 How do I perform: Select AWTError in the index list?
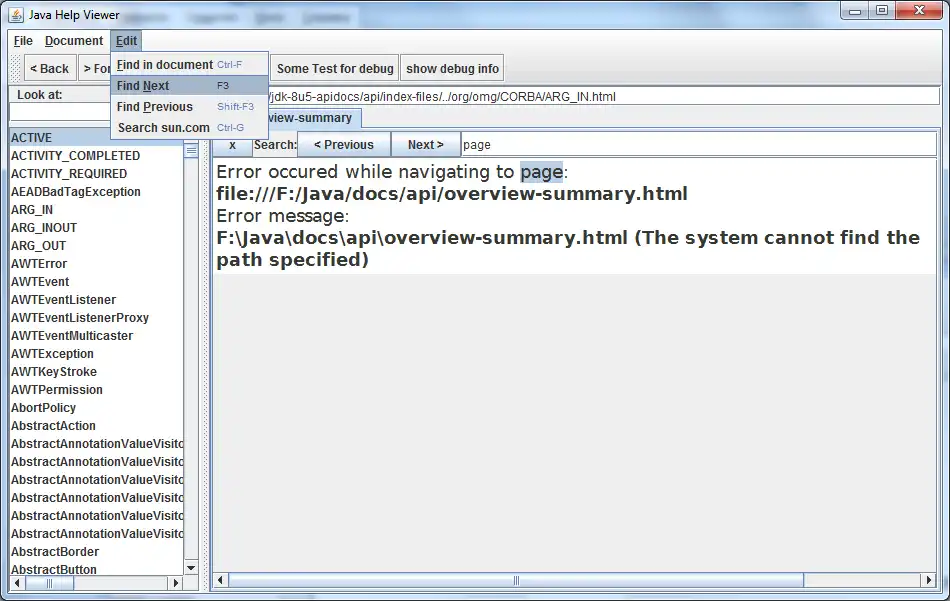(x=97, y=264)
